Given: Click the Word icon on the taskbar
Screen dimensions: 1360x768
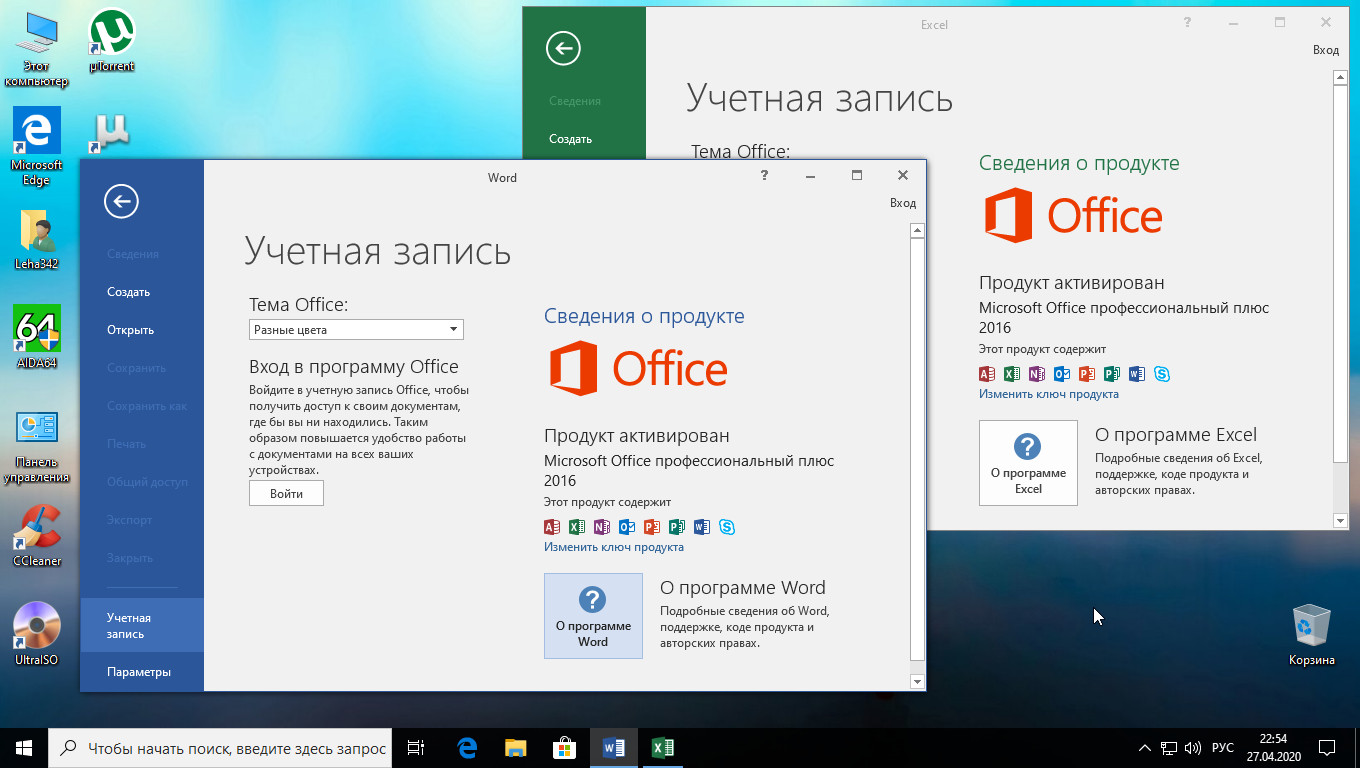Looking at the screenshot, I should click(614, 747).
